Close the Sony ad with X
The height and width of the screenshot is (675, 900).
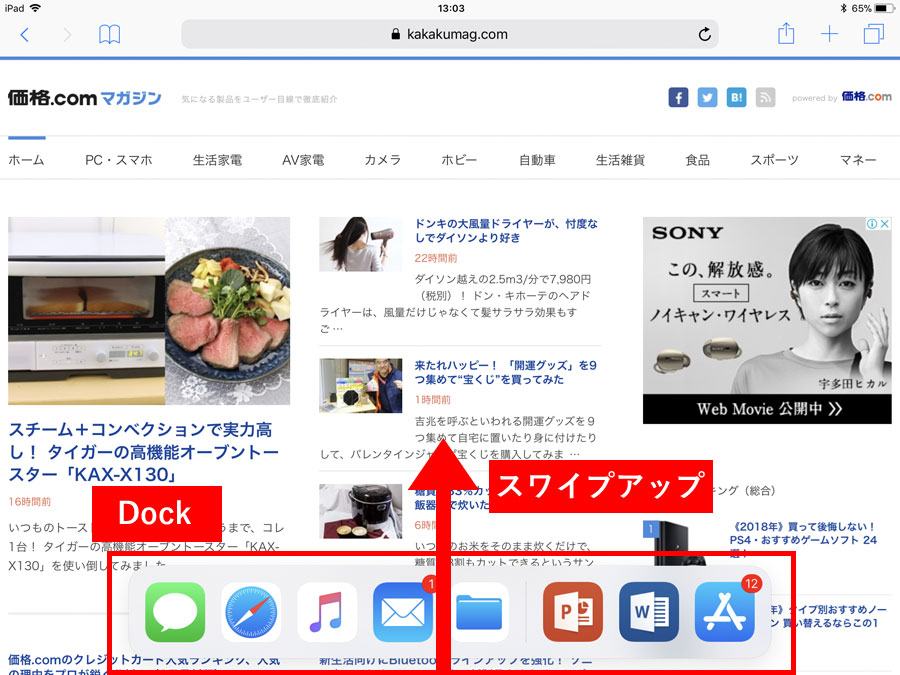885,224
